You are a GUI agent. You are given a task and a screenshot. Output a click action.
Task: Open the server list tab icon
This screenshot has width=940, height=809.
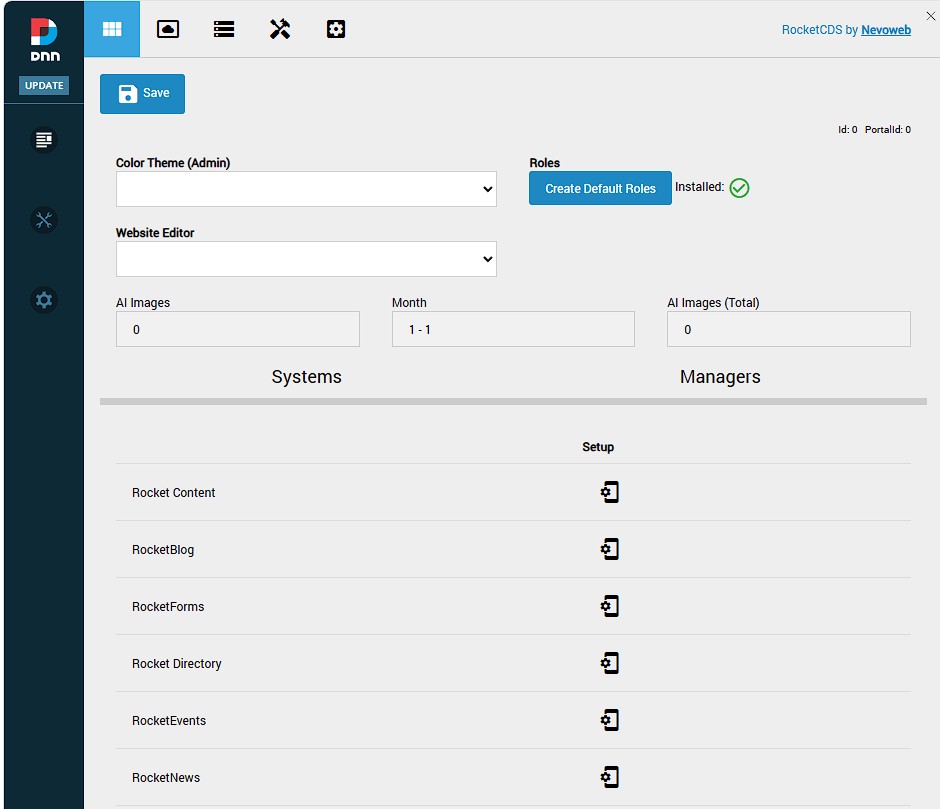224,29
